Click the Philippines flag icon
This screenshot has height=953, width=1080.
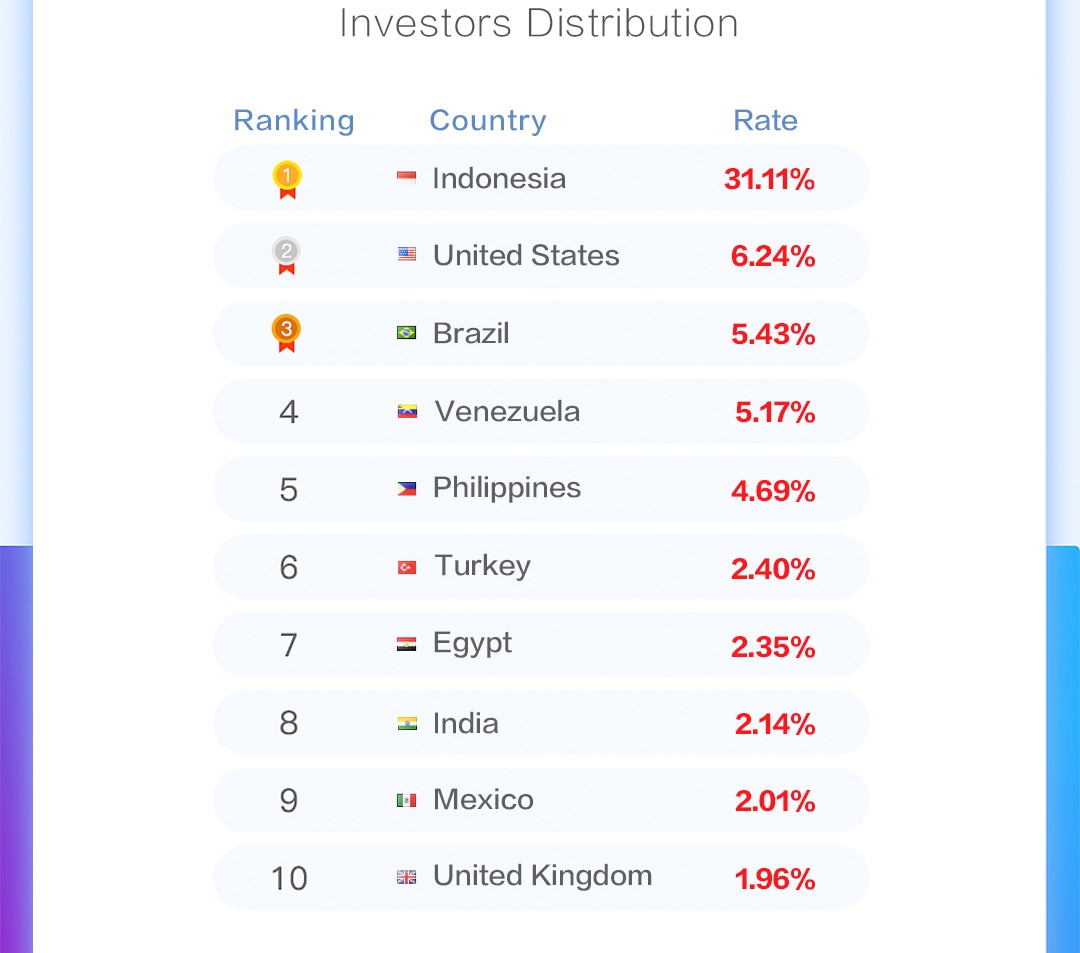coord(406,489)
